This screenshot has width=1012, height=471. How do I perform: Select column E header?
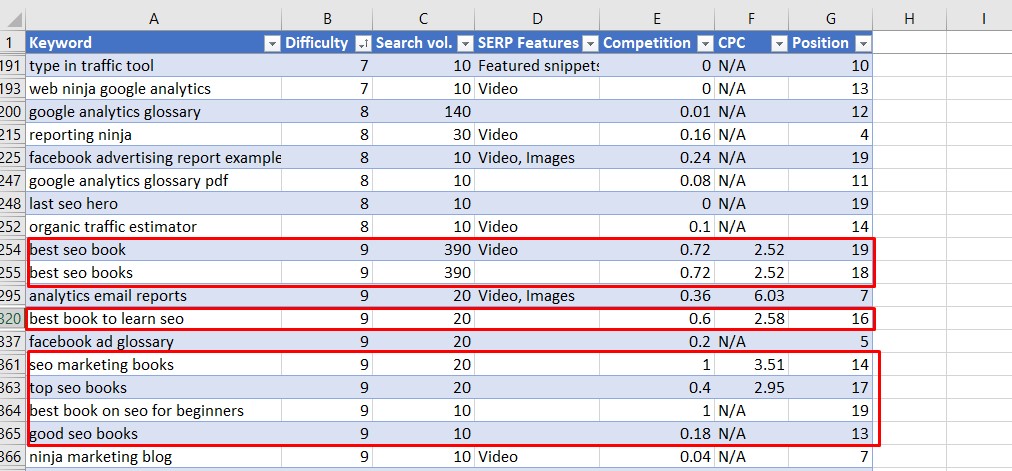click(x=657, y=19)
